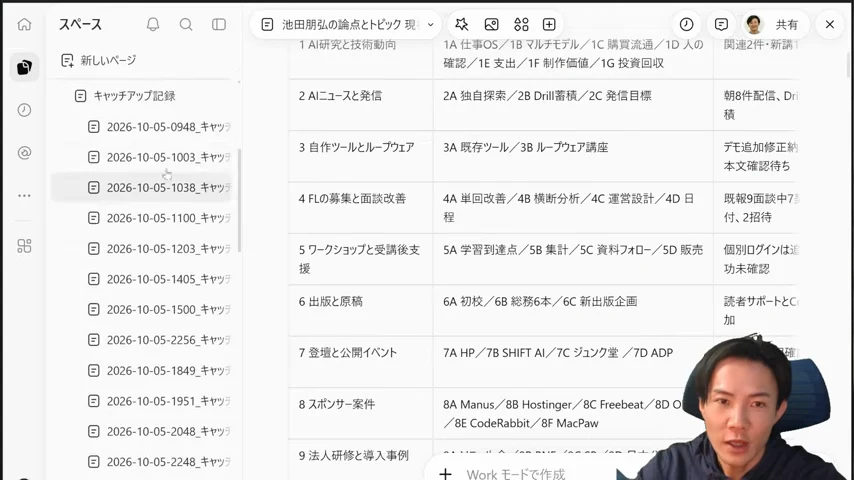Screen dimensions: 854x480
Task: Click cell 6 出版と原稿
Action: coord(361,311)
